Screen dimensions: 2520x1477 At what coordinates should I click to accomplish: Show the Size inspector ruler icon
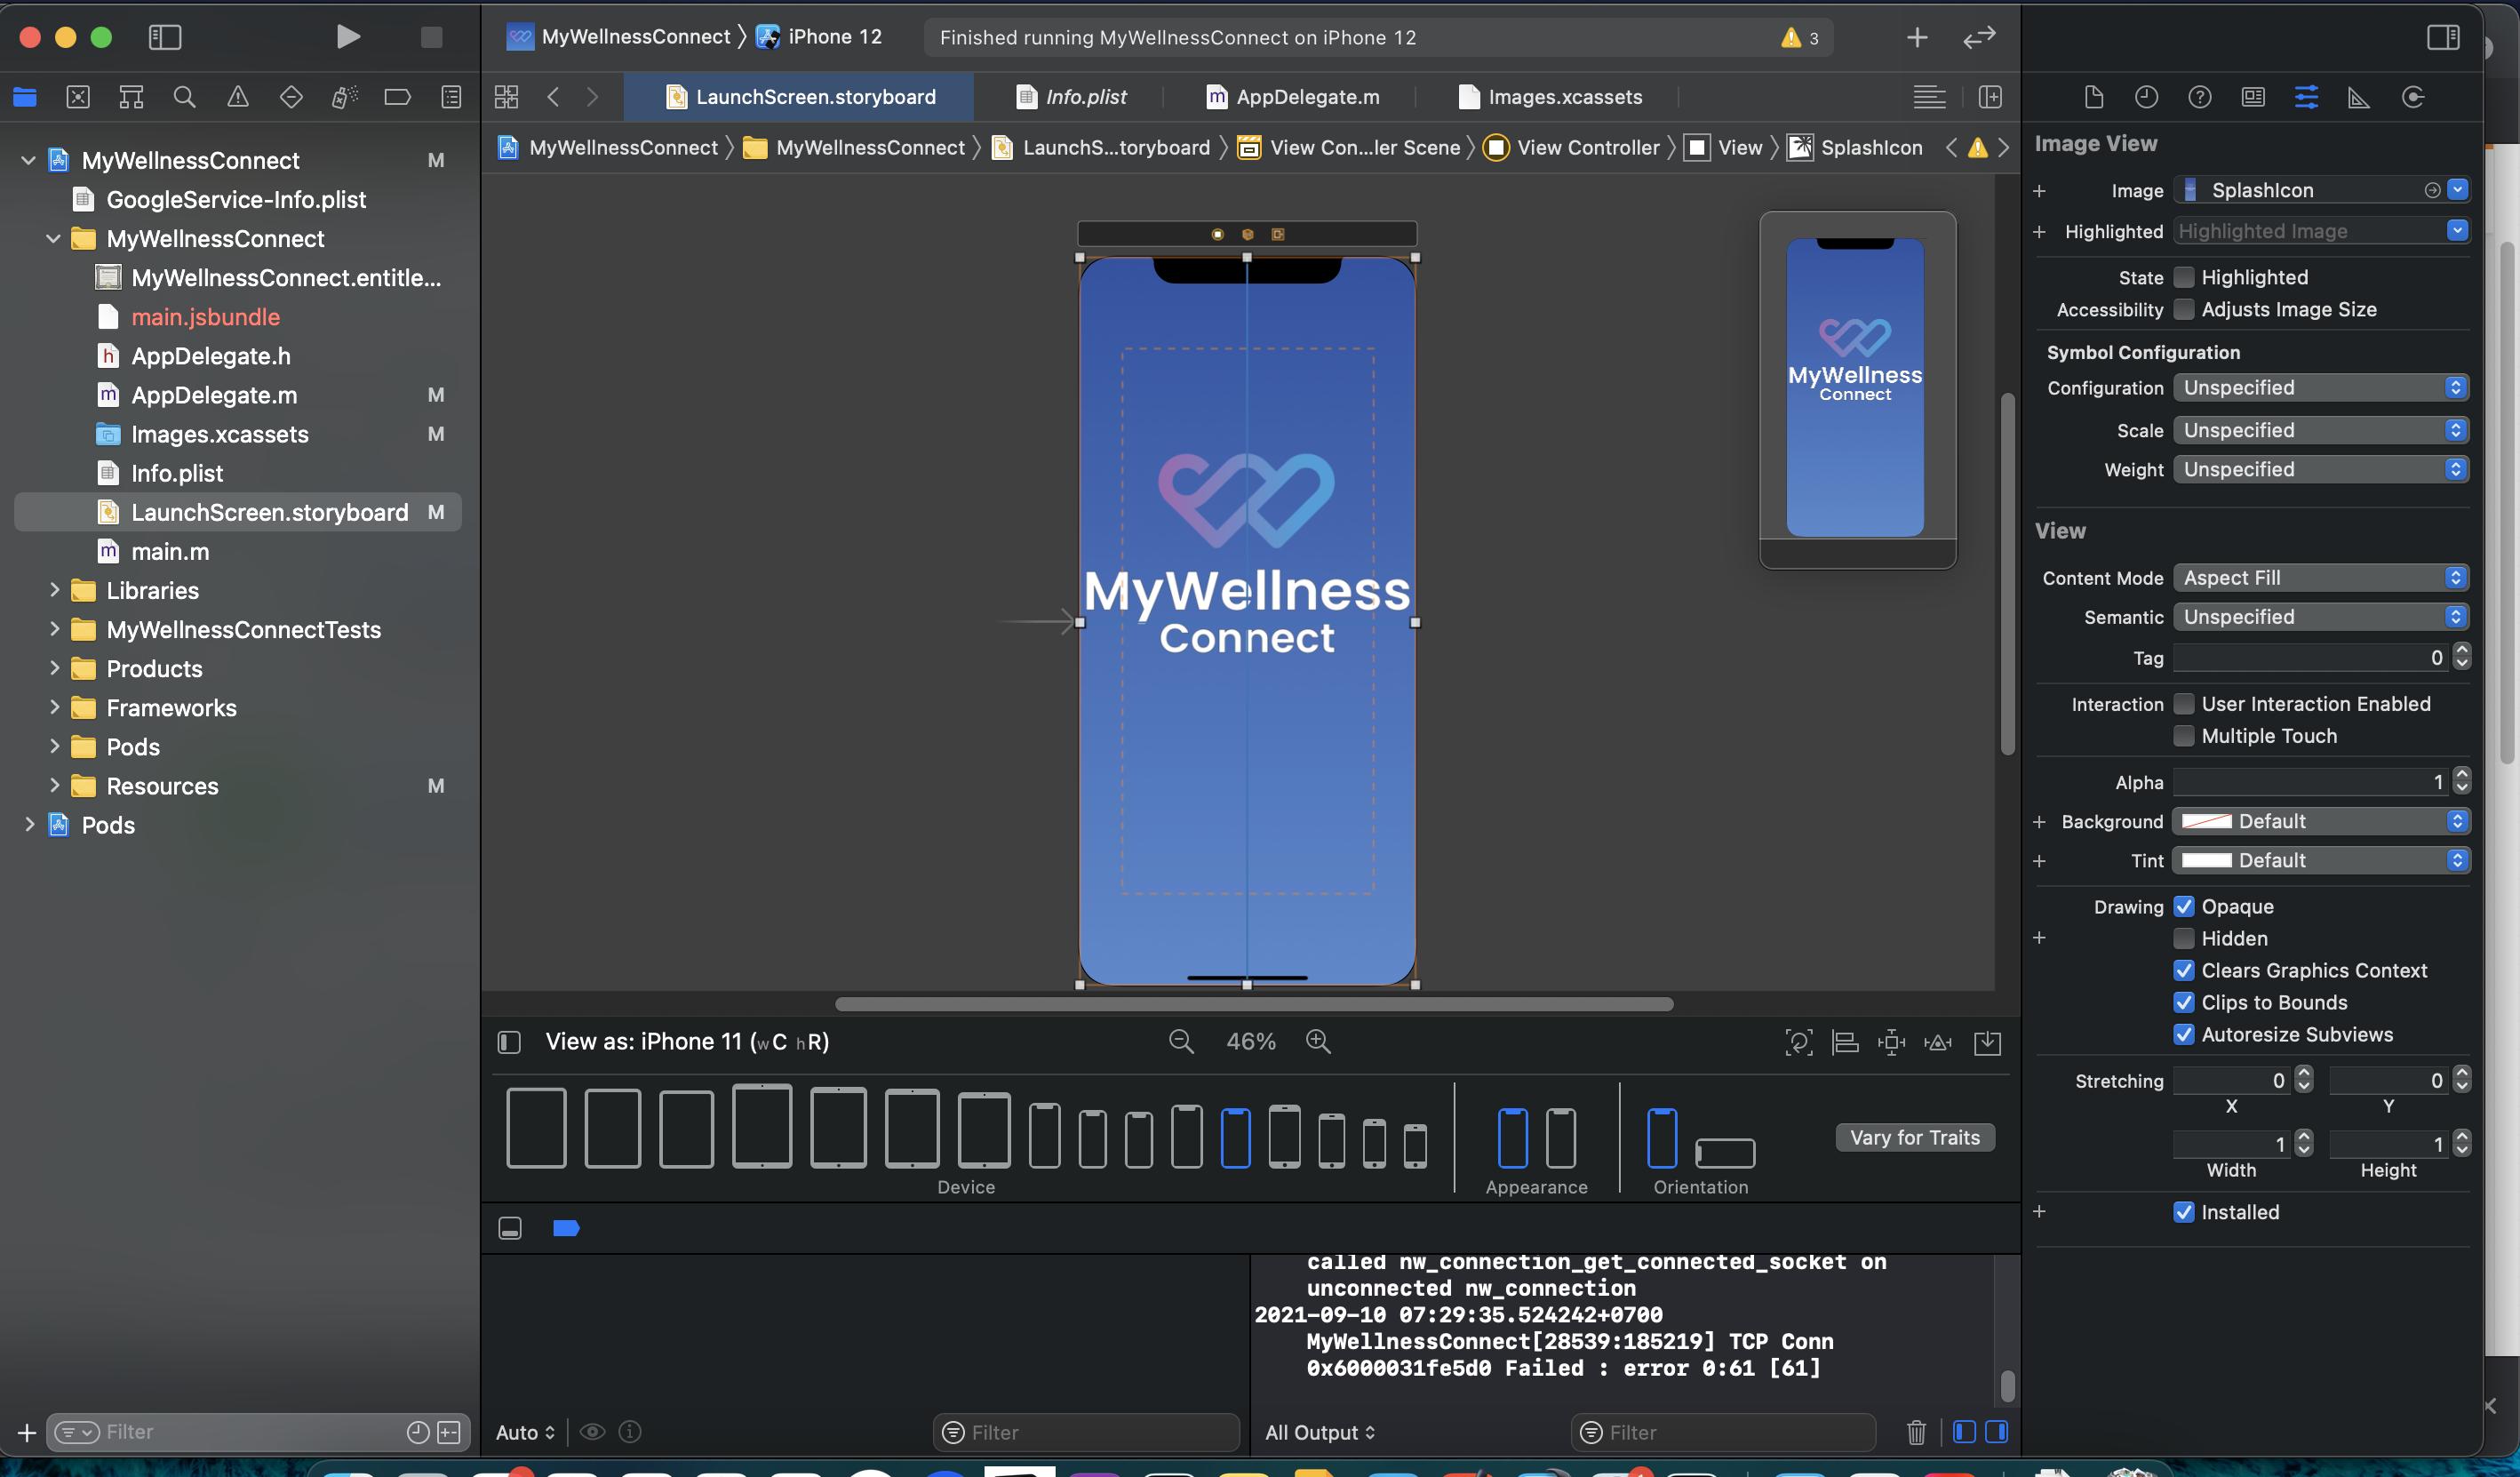[x=2359, y=97]
